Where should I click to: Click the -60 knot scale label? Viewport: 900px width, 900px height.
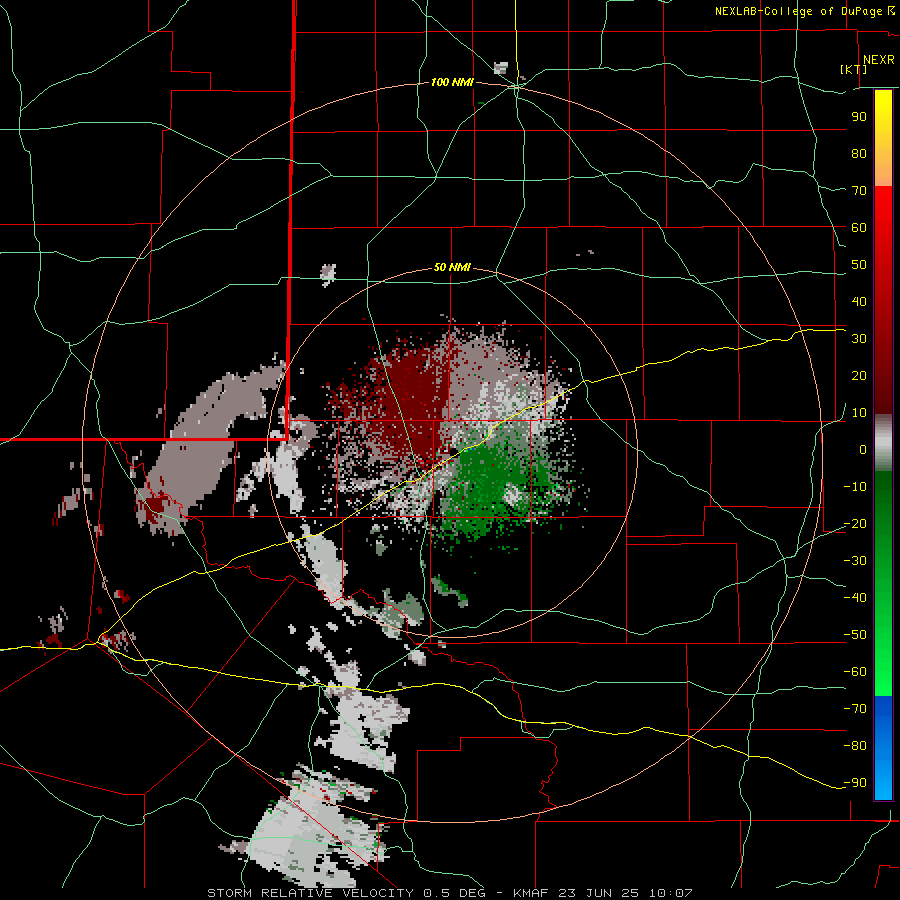[855, 672]
